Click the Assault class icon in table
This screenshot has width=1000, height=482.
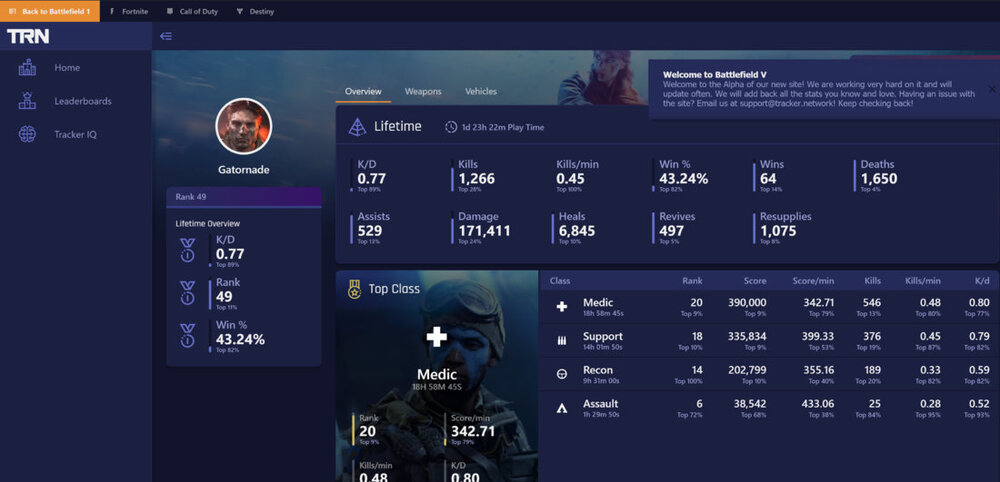(562, 408)
